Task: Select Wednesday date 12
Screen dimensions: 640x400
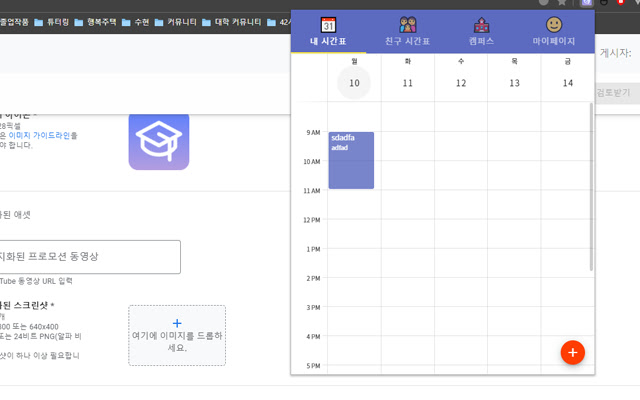Action: pos(461,83)
